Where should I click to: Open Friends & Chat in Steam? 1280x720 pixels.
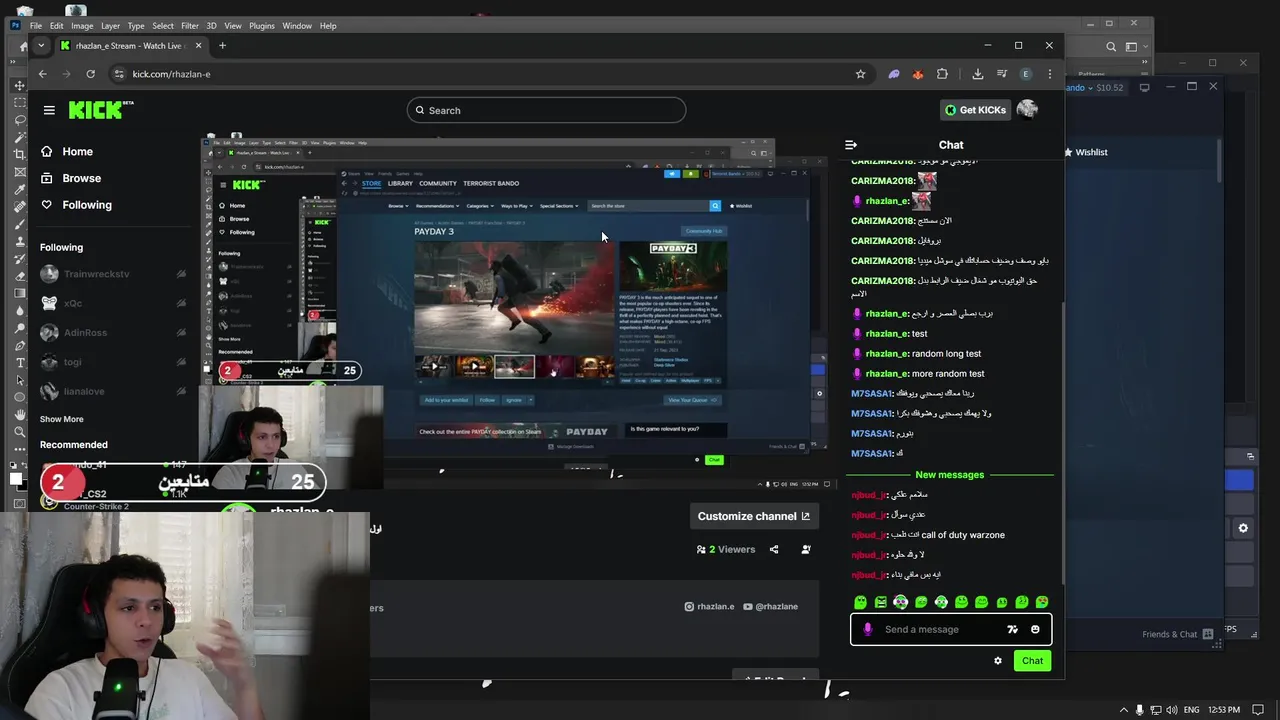coord(1177,634)
